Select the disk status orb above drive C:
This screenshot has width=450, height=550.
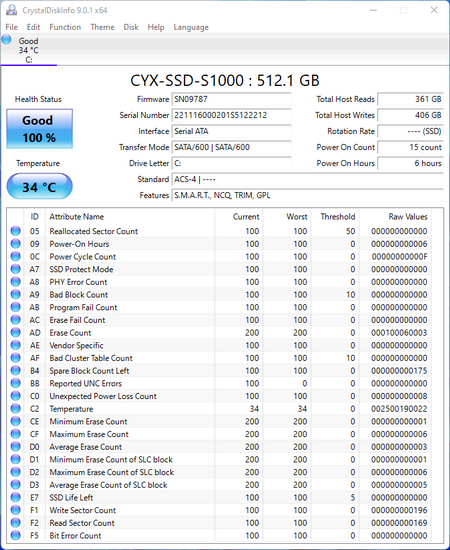[x=6, y=39]
